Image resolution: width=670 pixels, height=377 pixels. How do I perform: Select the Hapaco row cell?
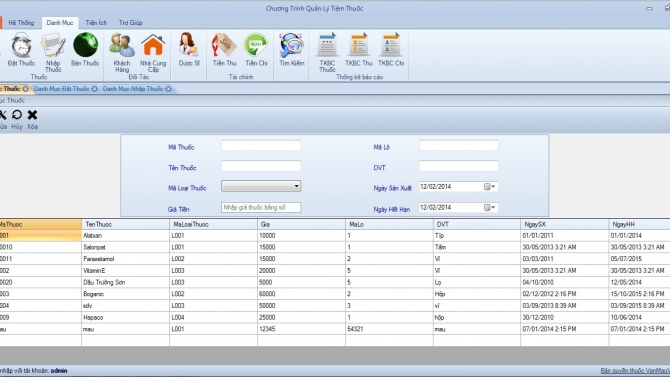click(x=126, y=318)
